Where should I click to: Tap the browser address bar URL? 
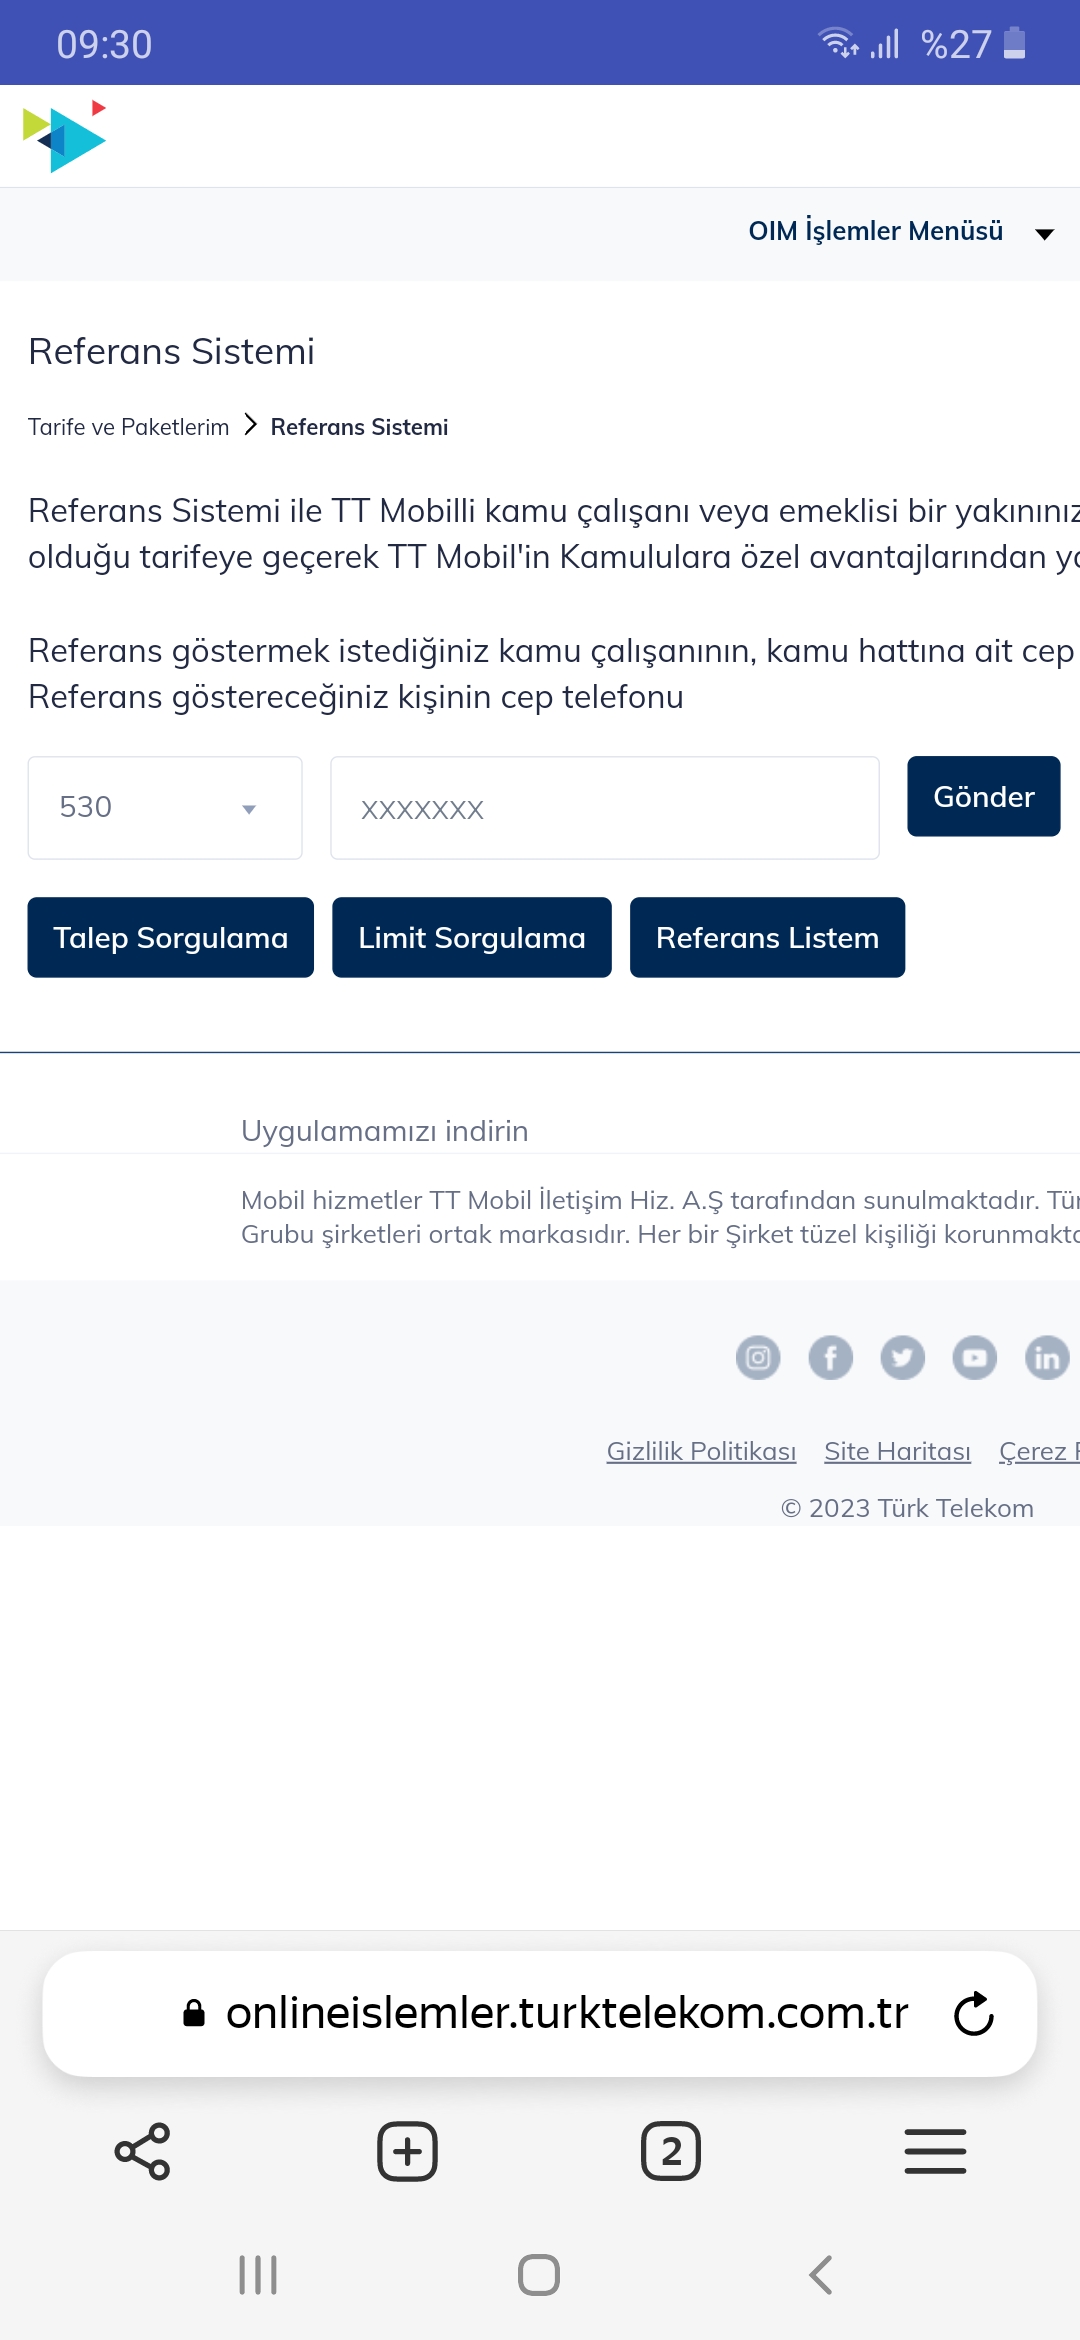pyautogui.click(x=567, y=2013)
